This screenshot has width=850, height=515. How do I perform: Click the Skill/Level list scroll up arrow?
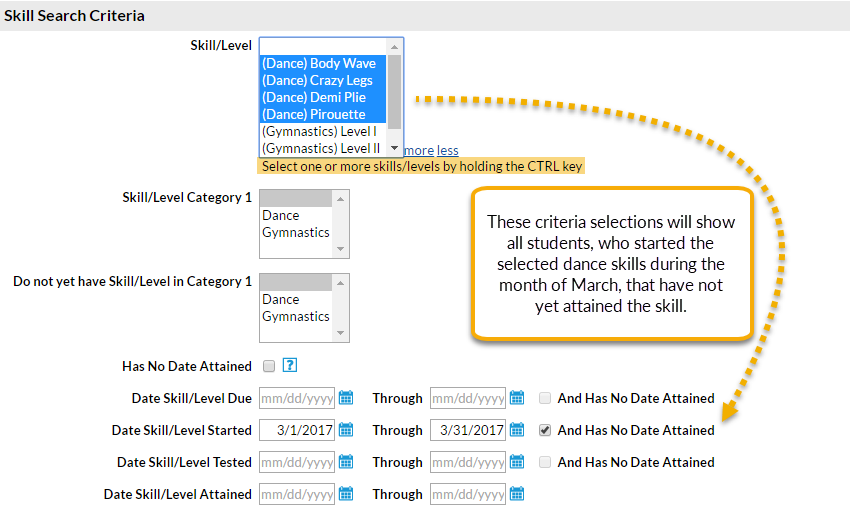[x=395, y=47]
